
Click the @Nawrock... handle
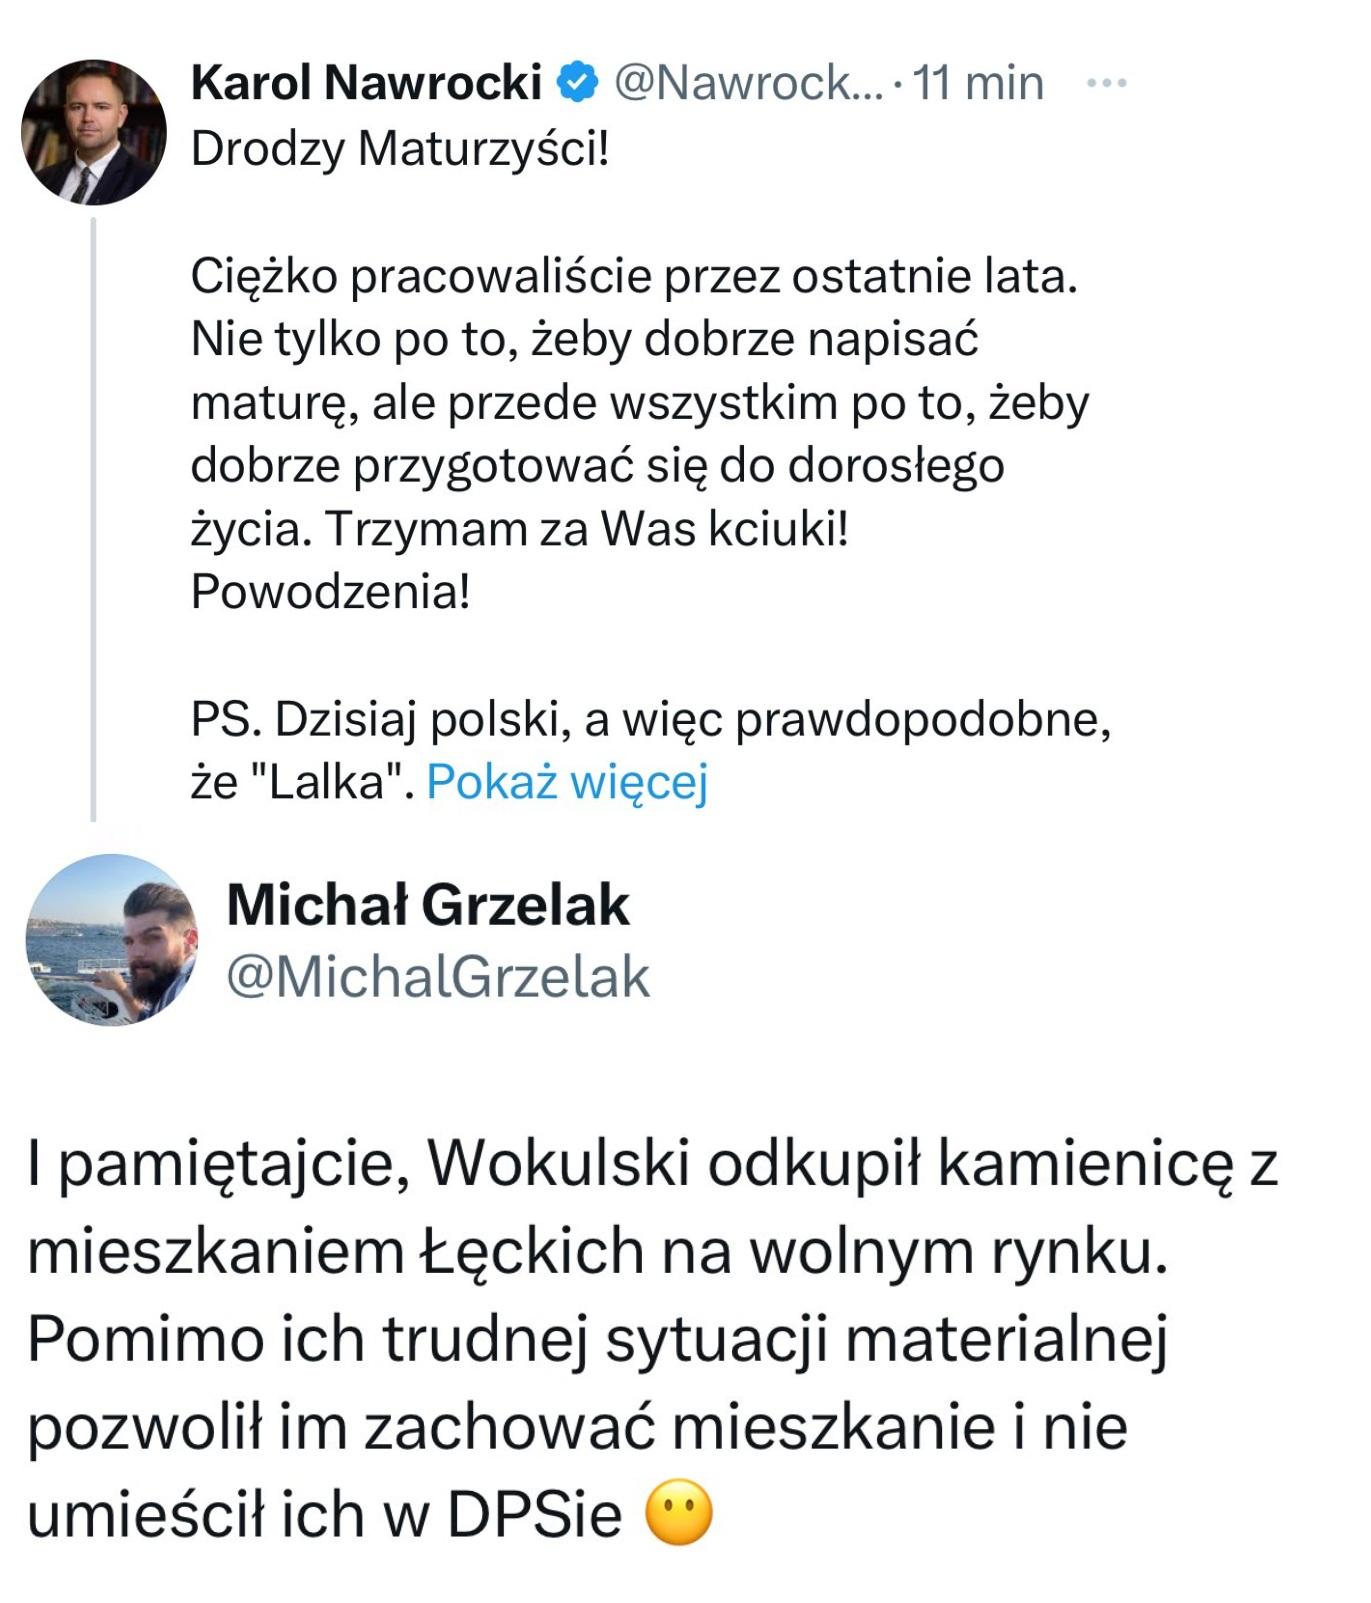(748, 82)
